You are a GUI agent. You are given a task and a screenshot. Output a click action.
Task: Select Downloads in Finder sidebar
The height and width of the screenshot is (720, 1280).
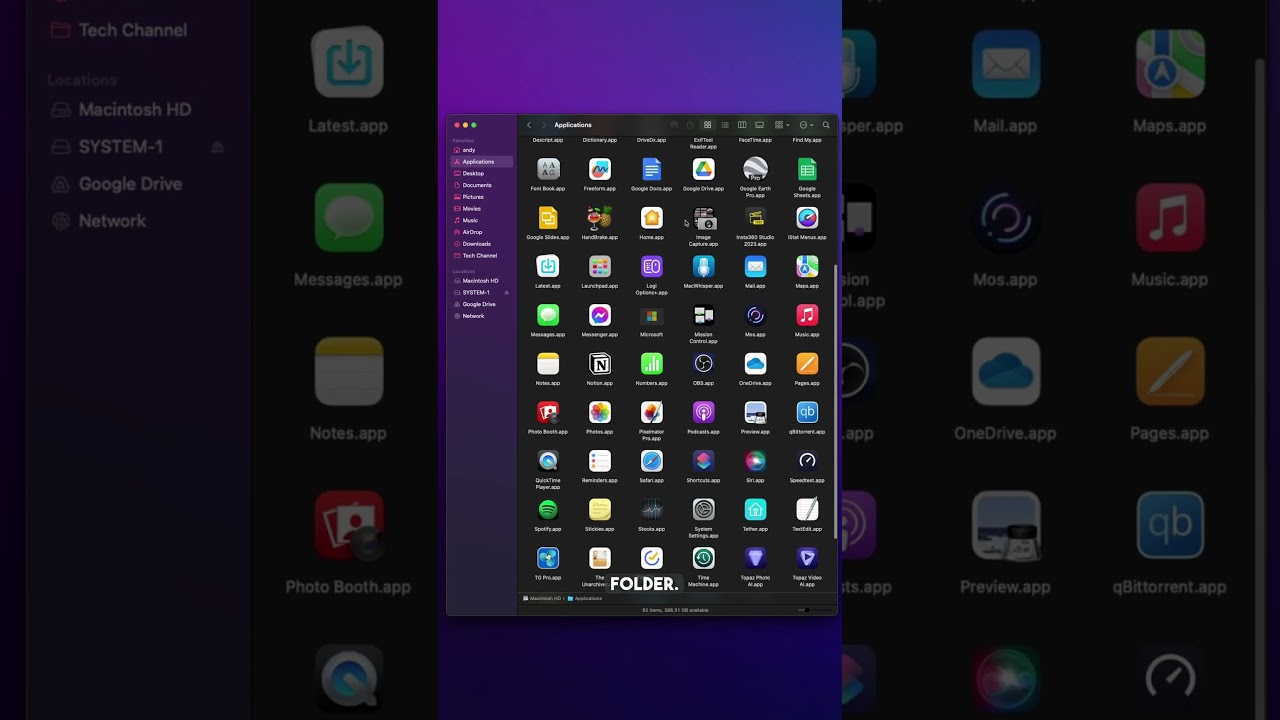pyautogui.click(x=482, y=244)
